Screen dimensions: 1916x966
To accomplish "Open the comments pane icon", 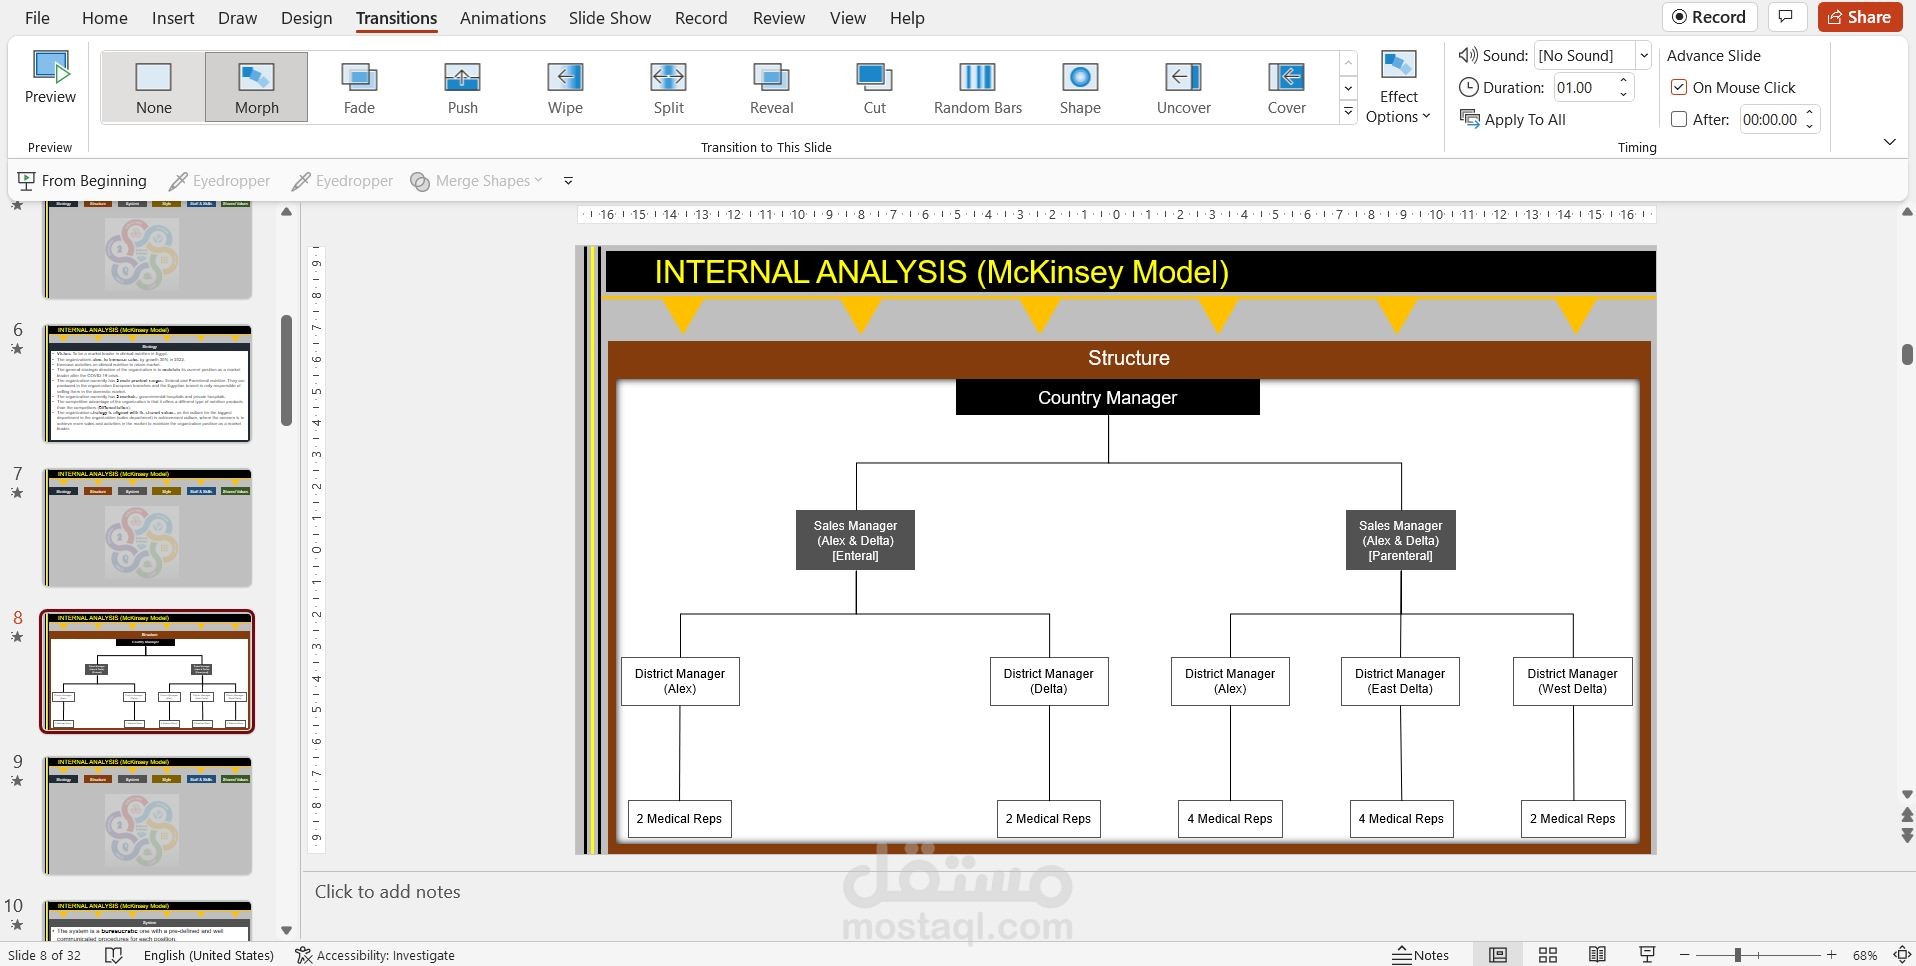I will pyautogui.click(x=1786, y=17).
